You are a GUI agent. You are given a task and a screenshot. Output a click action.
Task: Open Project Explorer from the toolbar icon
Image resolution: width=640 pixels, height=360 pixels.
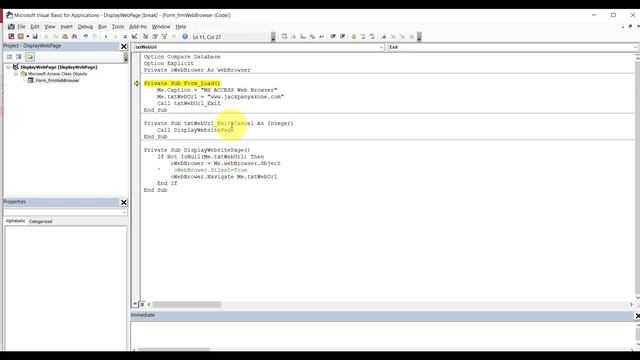145,37
